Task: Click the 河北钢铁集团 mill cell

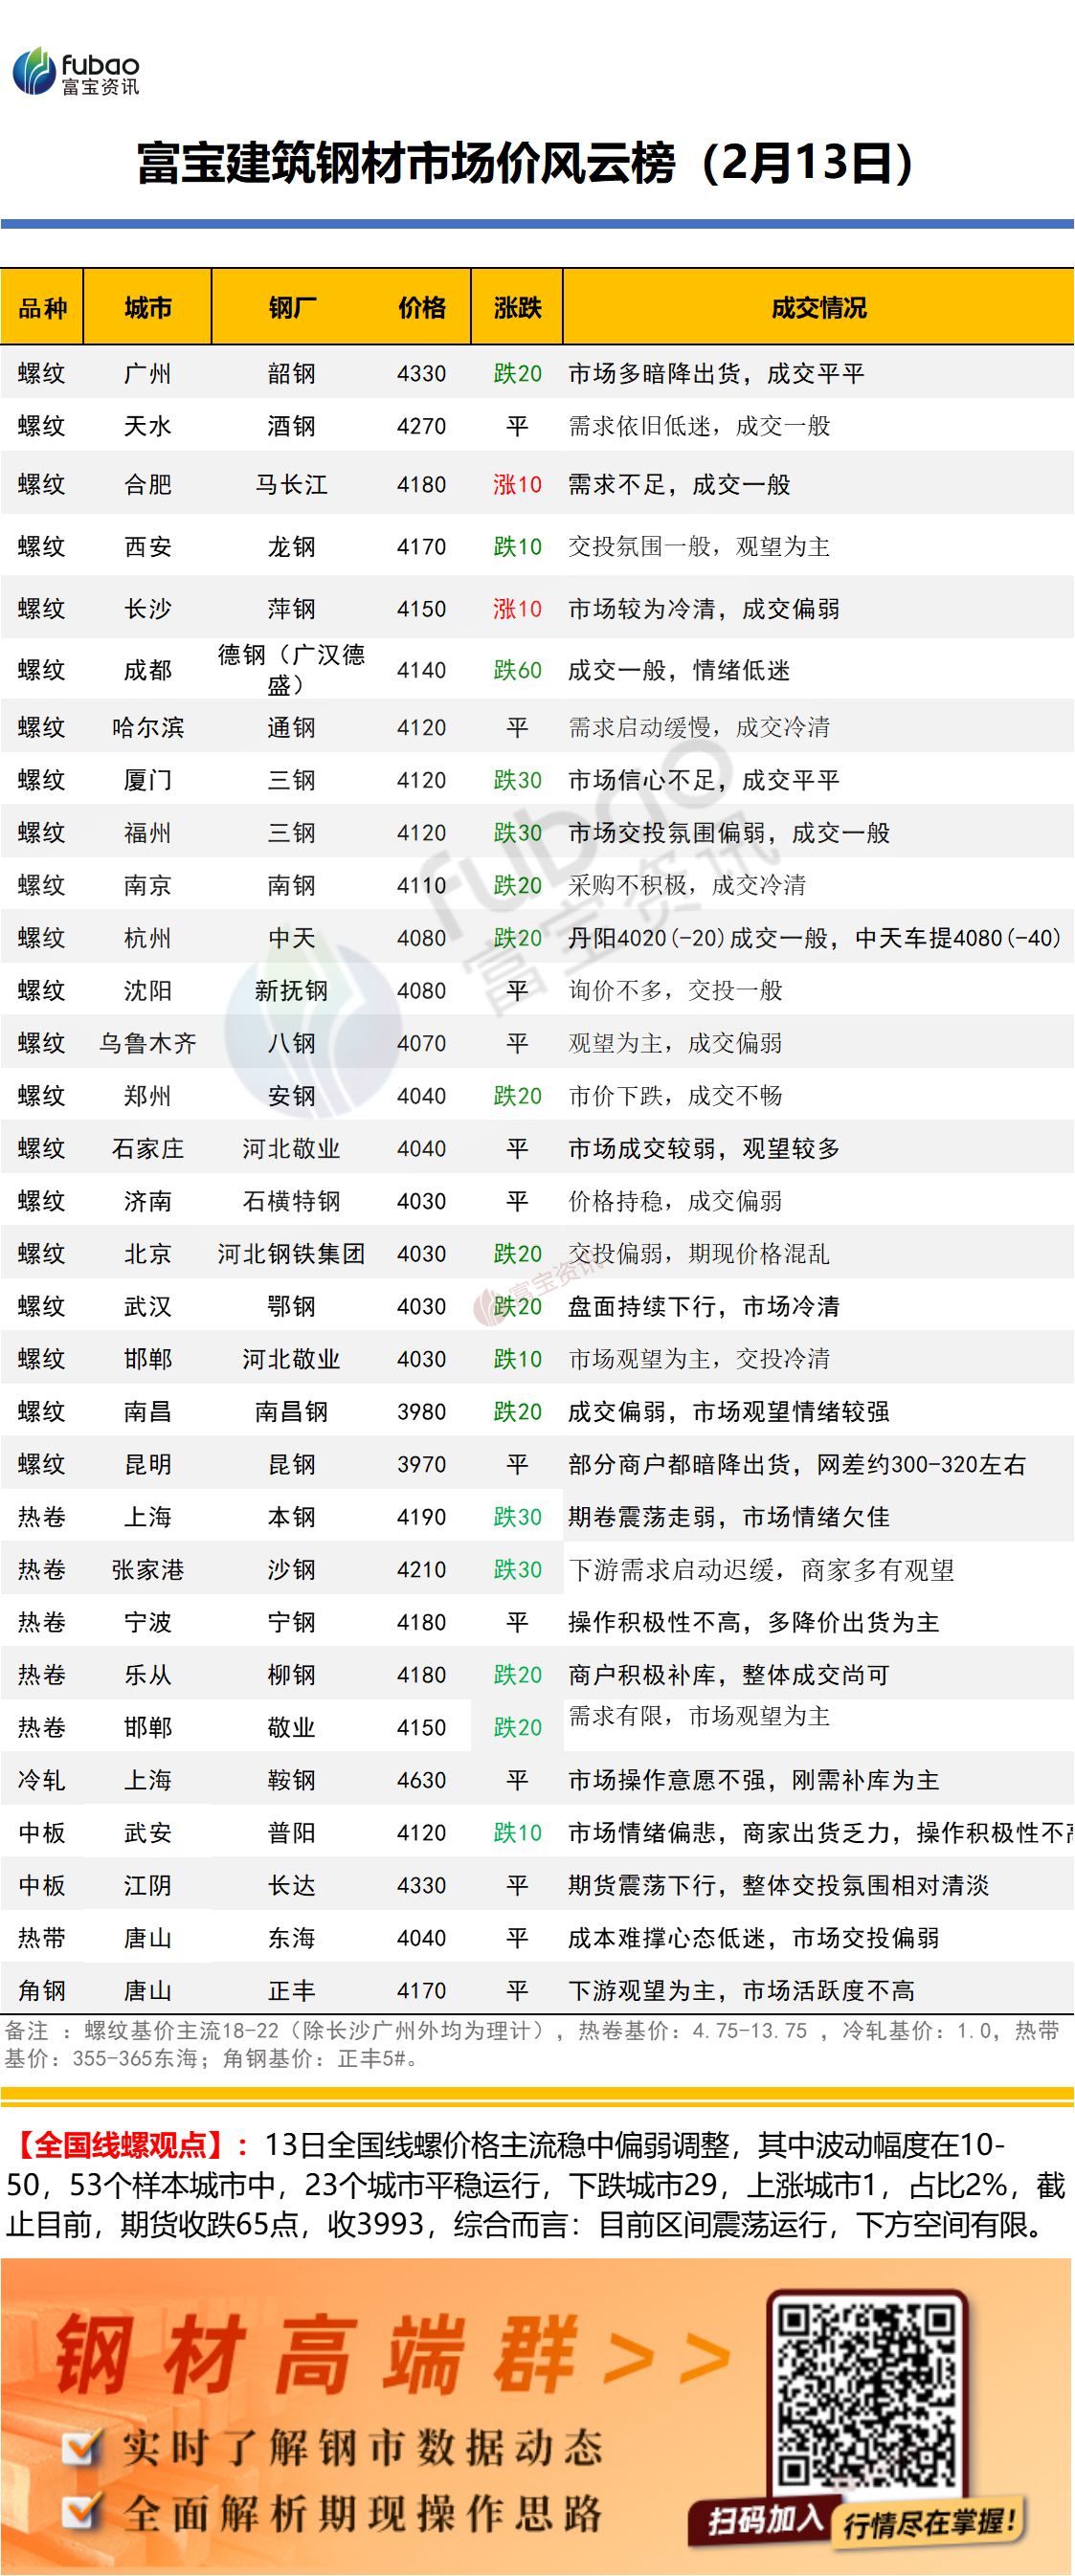Action: point(292,1254)
